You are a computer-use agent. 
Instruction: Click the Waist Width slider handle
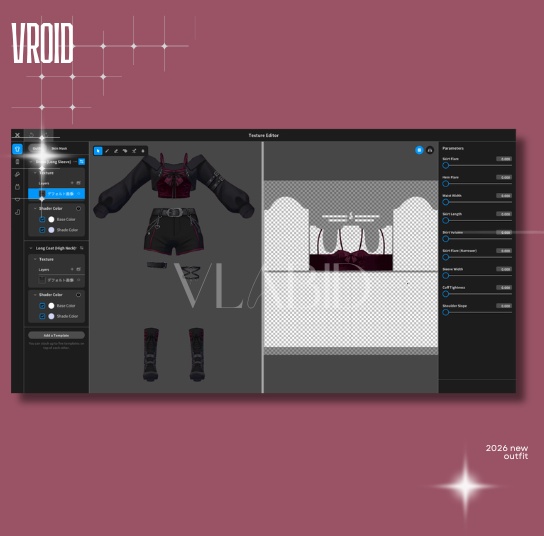pos(446,202)
